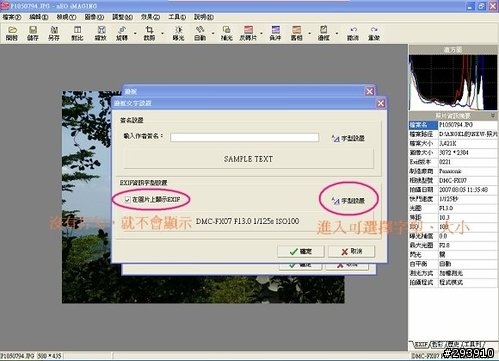Viewport: 499px width, 361px height.
Task: Open the 編輯 edit menu
Action: [39, 17]
